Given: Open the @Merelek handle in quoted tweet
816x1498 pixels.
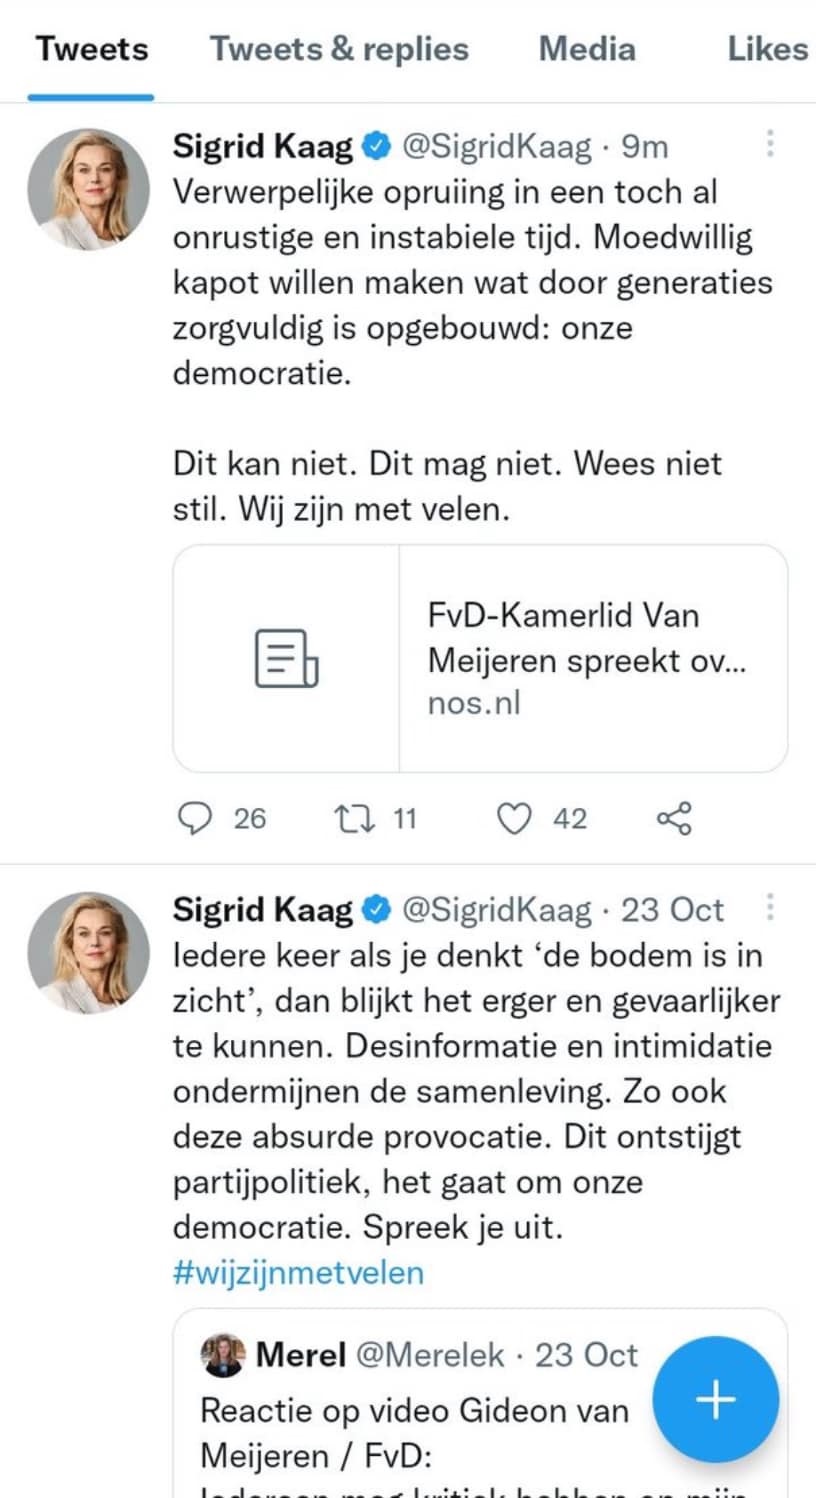Looking at the screenshot, I should (431, 1355).
